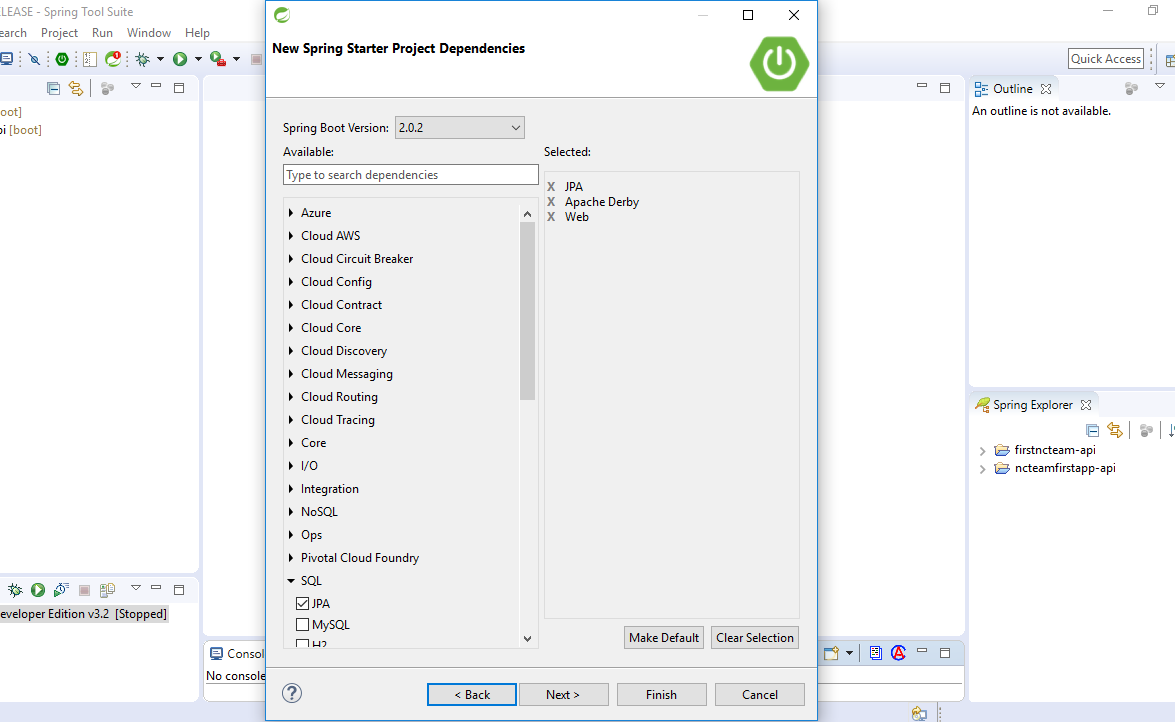Open the Spring wizard icon with red badge
This screenshot has width=1175, height=722.
click(x=114, y=58)
